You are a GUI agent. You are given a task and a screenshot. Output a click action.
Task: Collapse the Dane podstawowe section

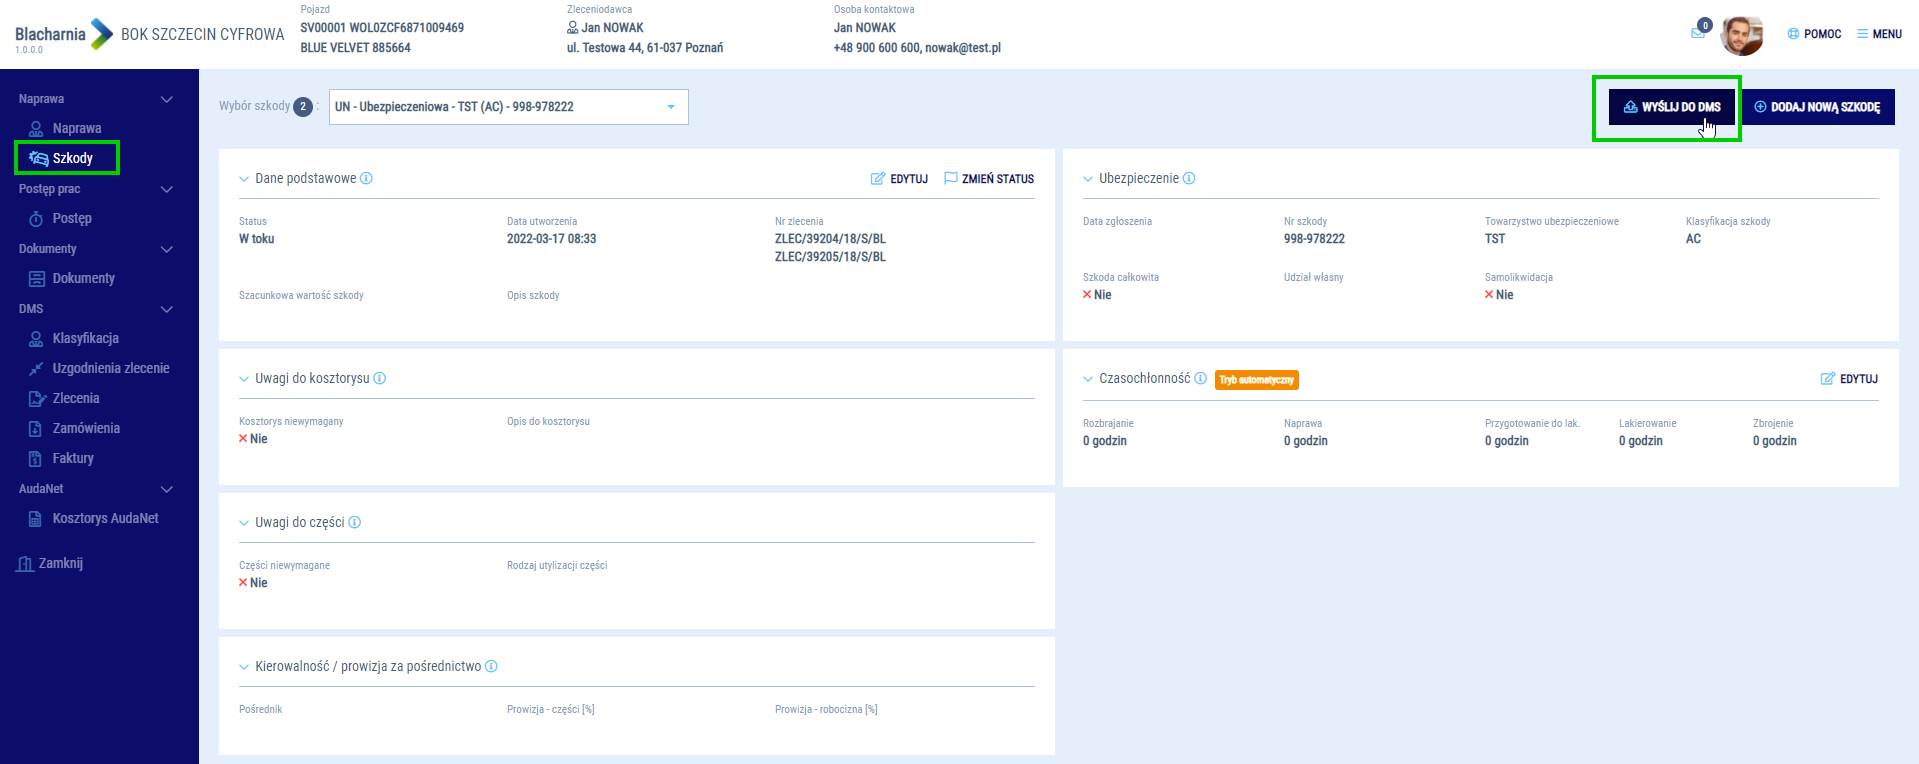244,179
